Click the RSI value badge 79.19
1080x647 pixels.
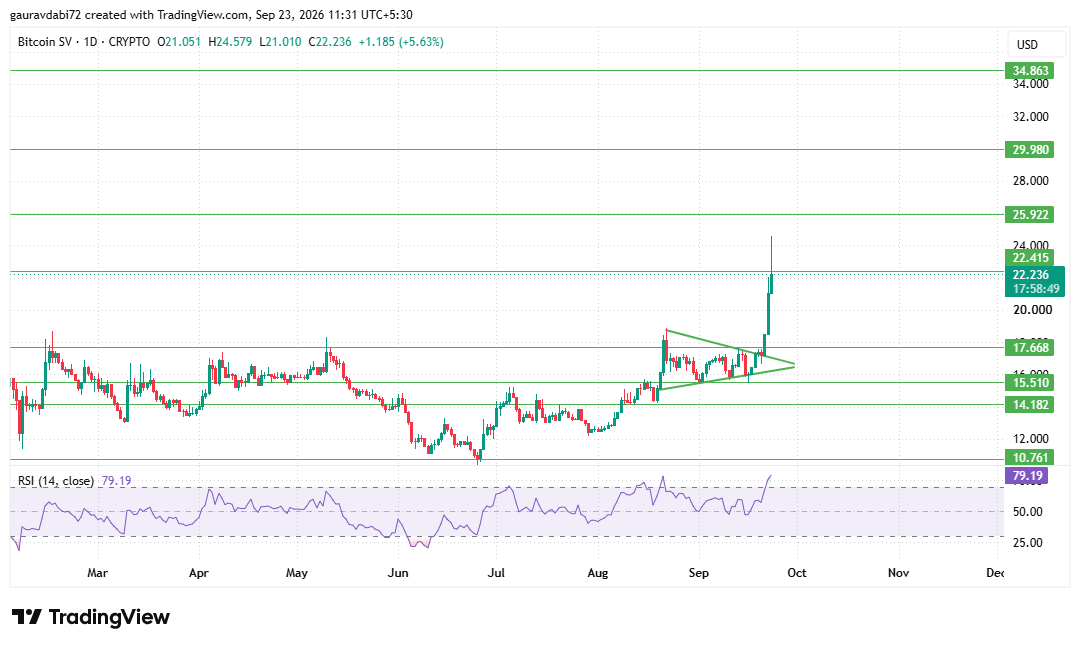click(x=1027, y=475)
